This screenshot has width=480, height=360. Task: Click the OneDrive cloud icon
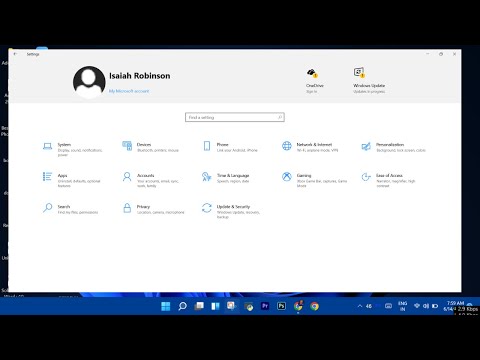pos(312,73)
